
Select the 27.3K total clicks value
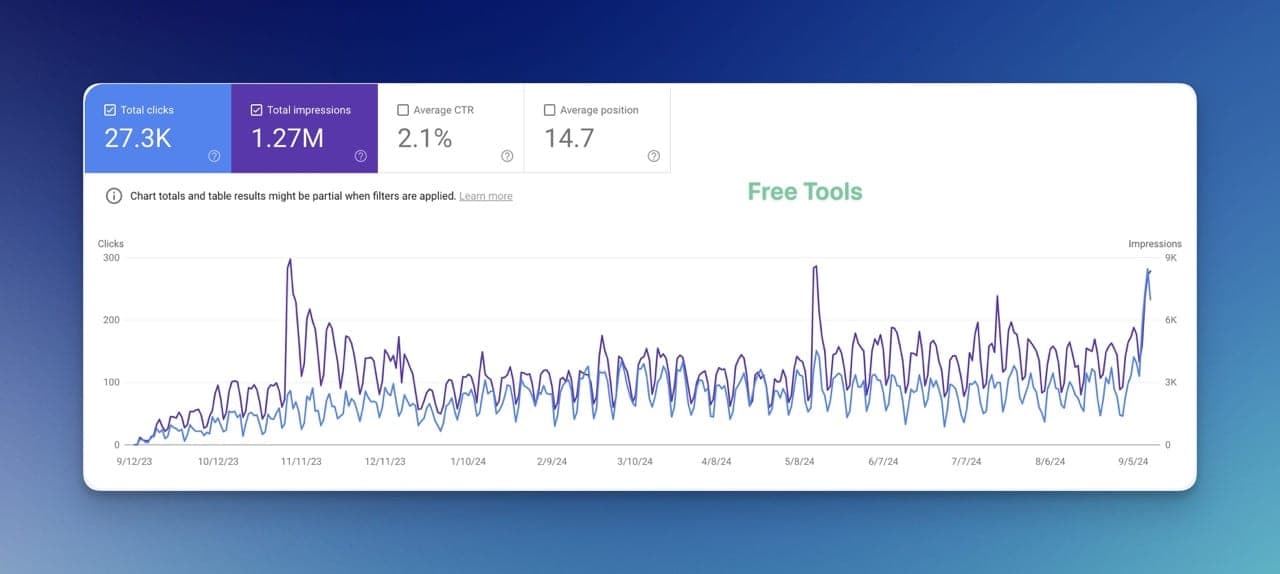tap(138, 139)
